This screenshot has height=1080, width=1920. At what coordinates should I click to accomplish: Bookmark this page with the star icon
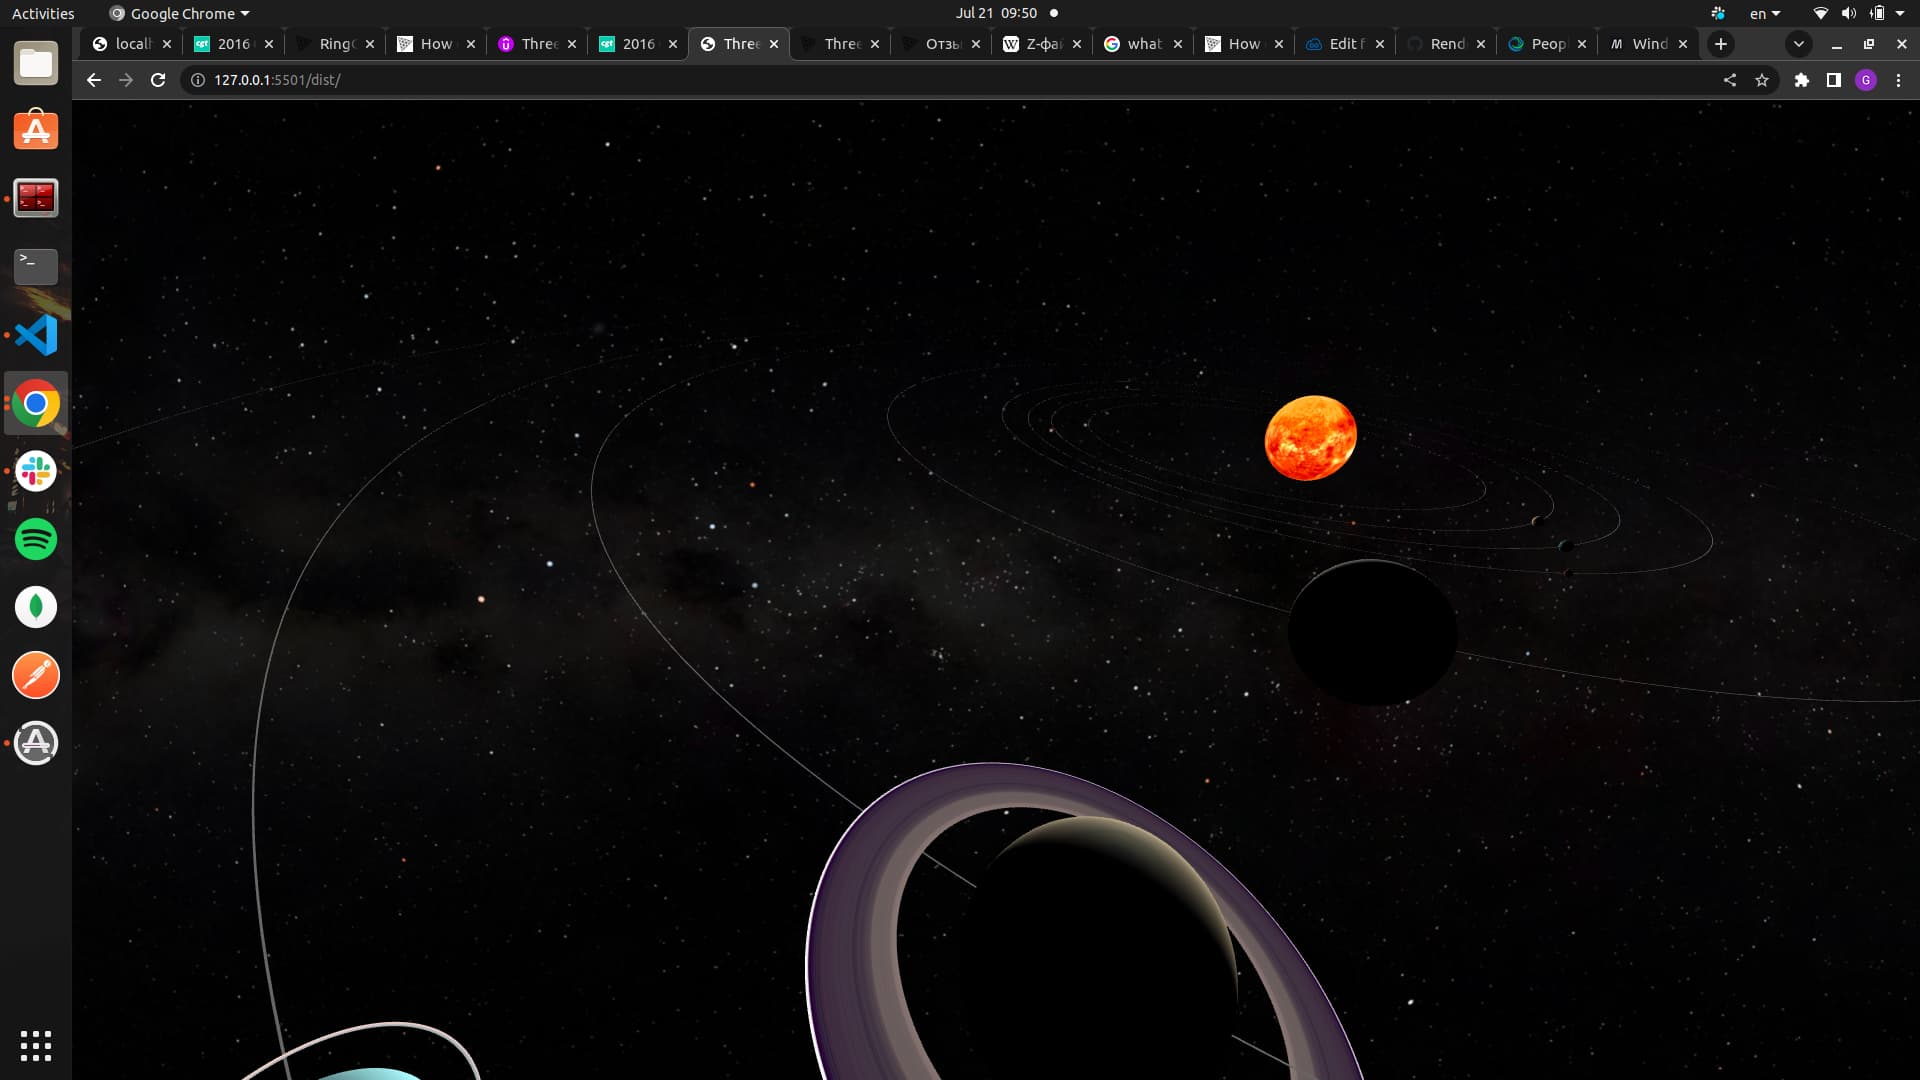click(1762, 80)
